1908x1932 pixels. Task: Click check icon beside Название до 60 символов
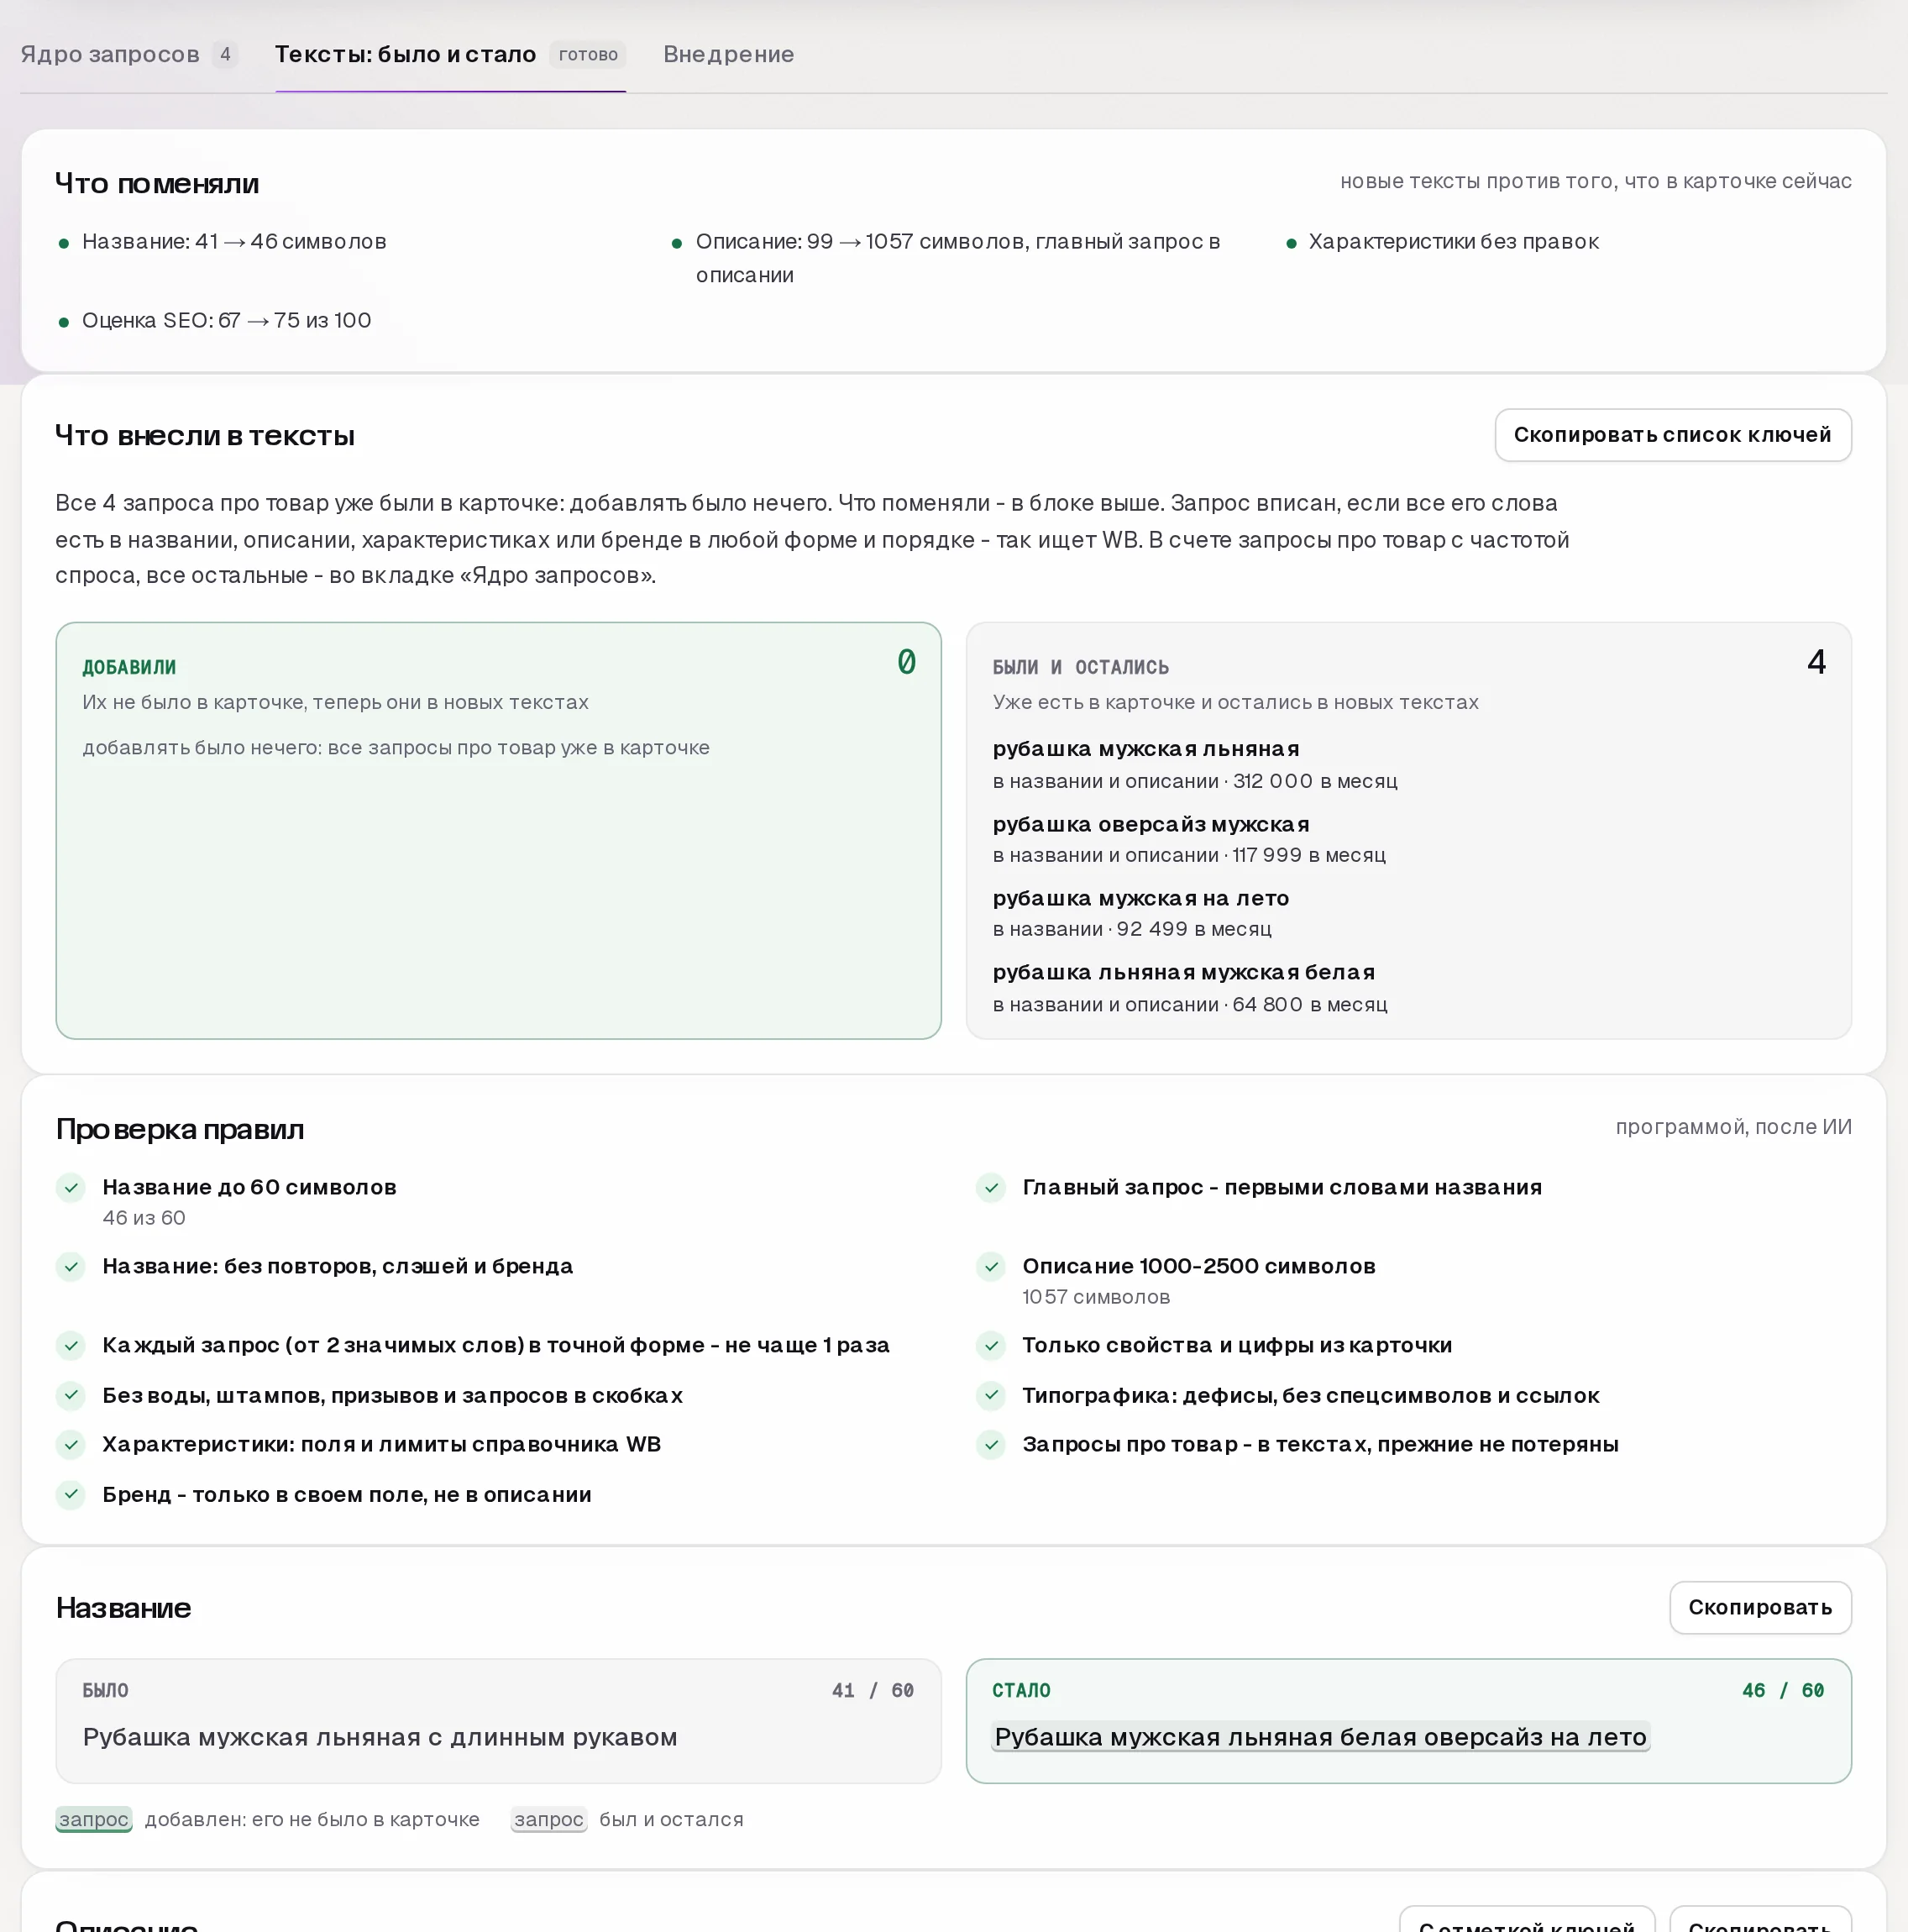71,1188
